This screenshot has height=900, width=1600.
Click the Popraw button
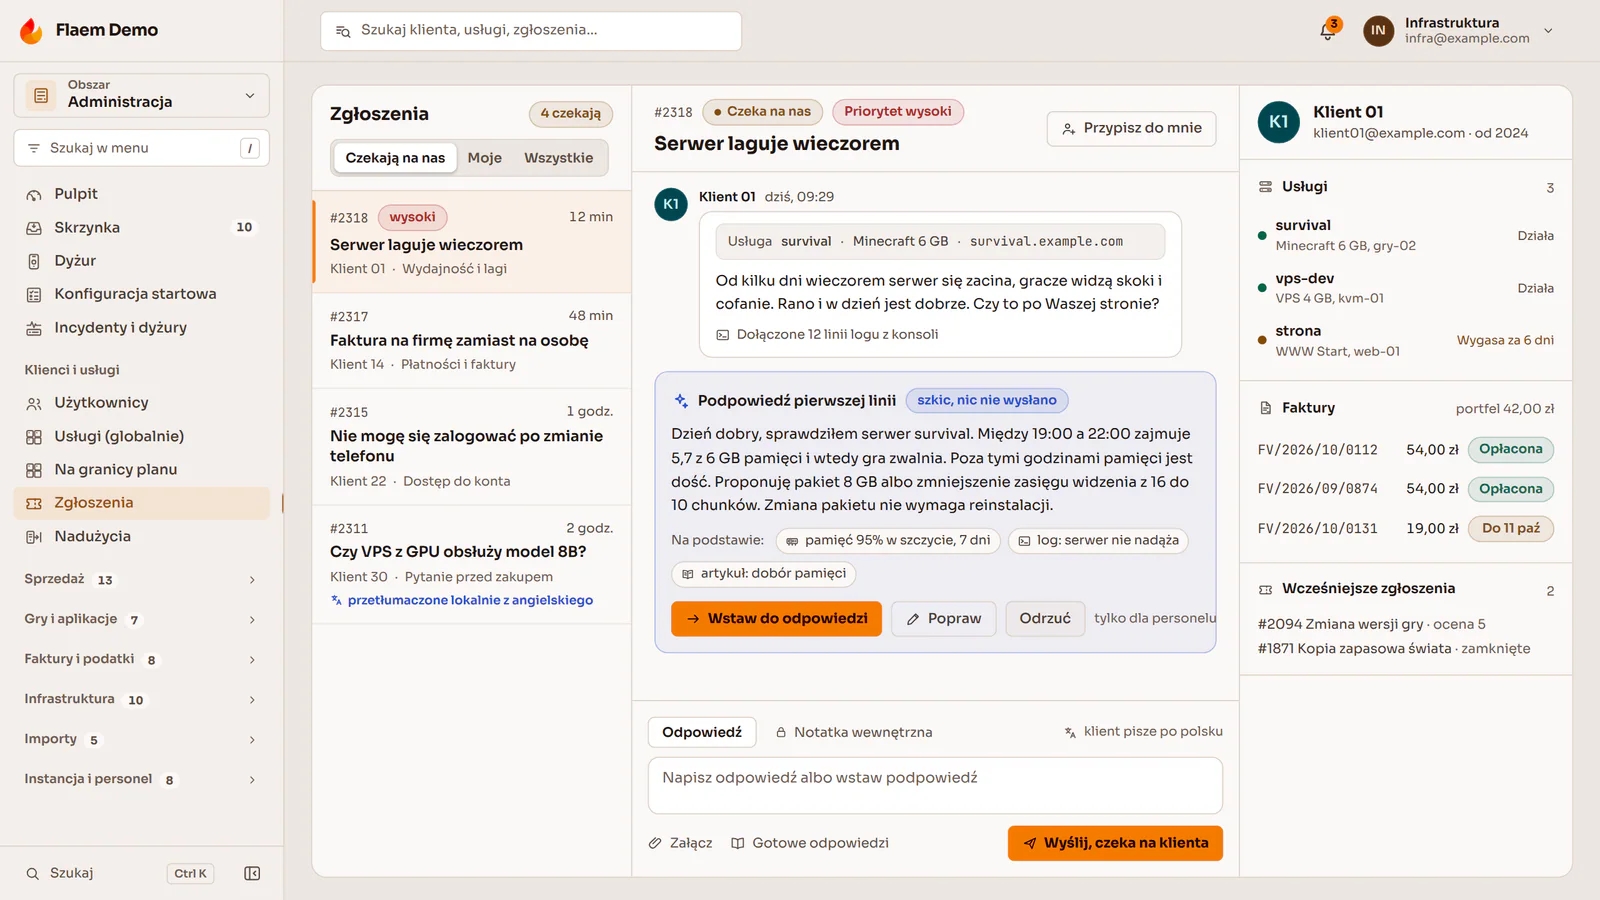click(x=944, y=619)
